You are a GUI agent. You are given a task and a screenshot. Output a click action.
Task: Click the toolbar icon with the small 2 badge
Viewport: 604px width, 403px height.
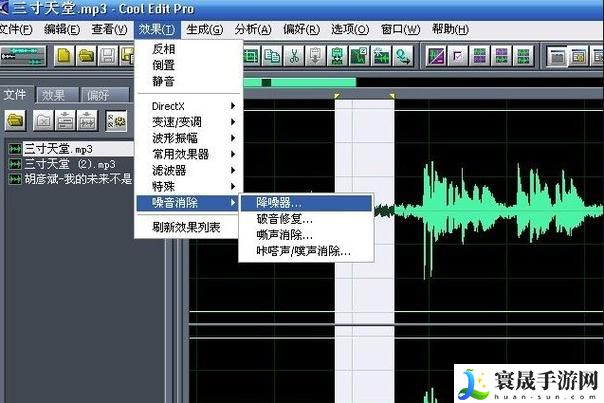click(x=359, y=56)
